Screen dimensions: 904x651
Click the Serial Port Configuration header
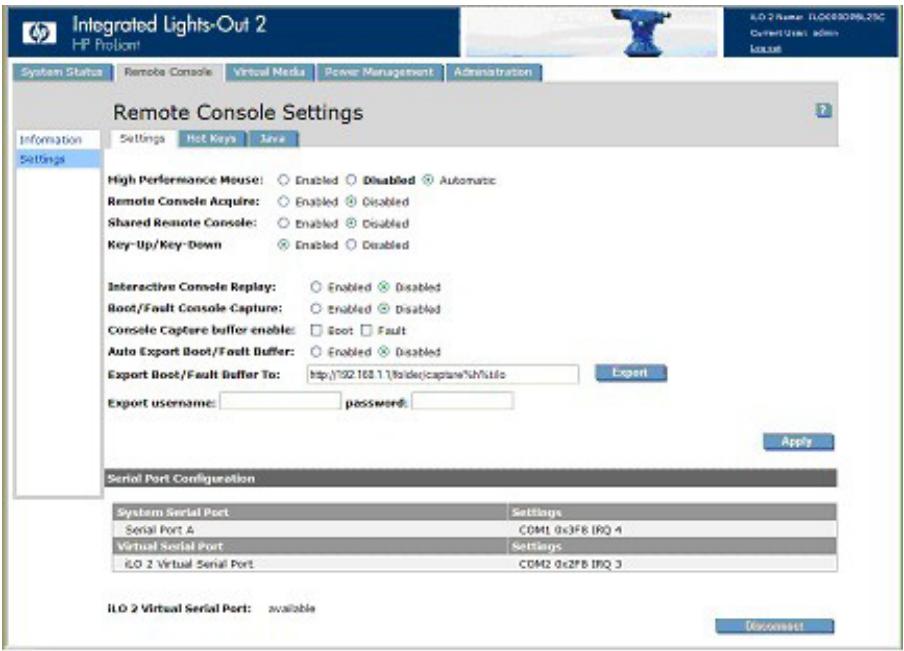point(470,478)
